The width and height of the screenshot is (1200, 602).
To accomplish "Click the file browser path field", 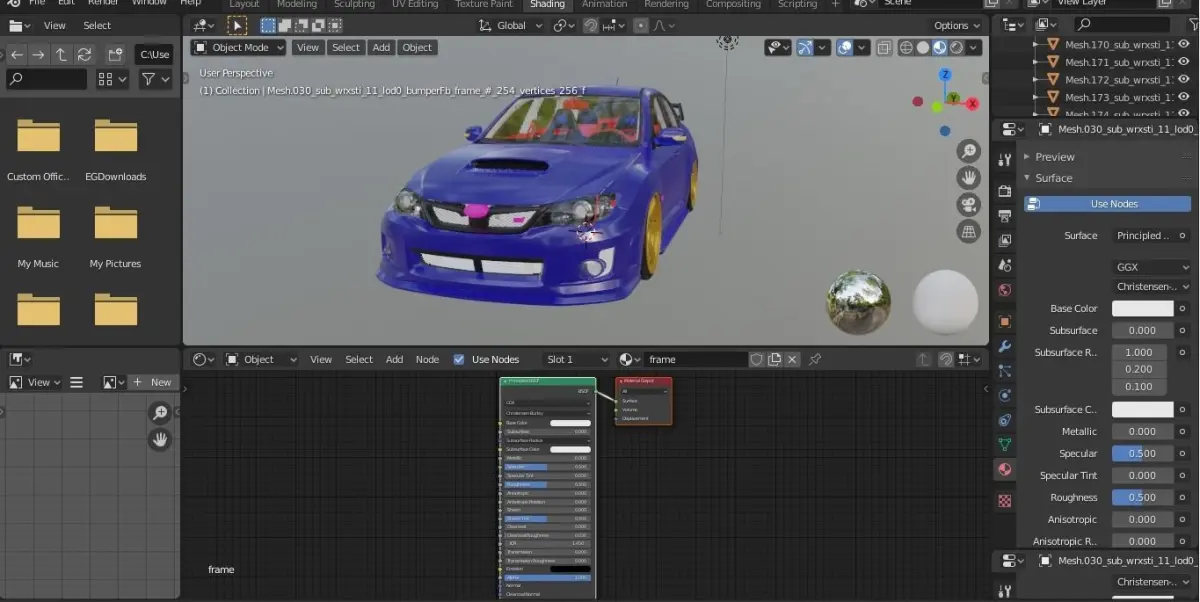I will point(154,54).
